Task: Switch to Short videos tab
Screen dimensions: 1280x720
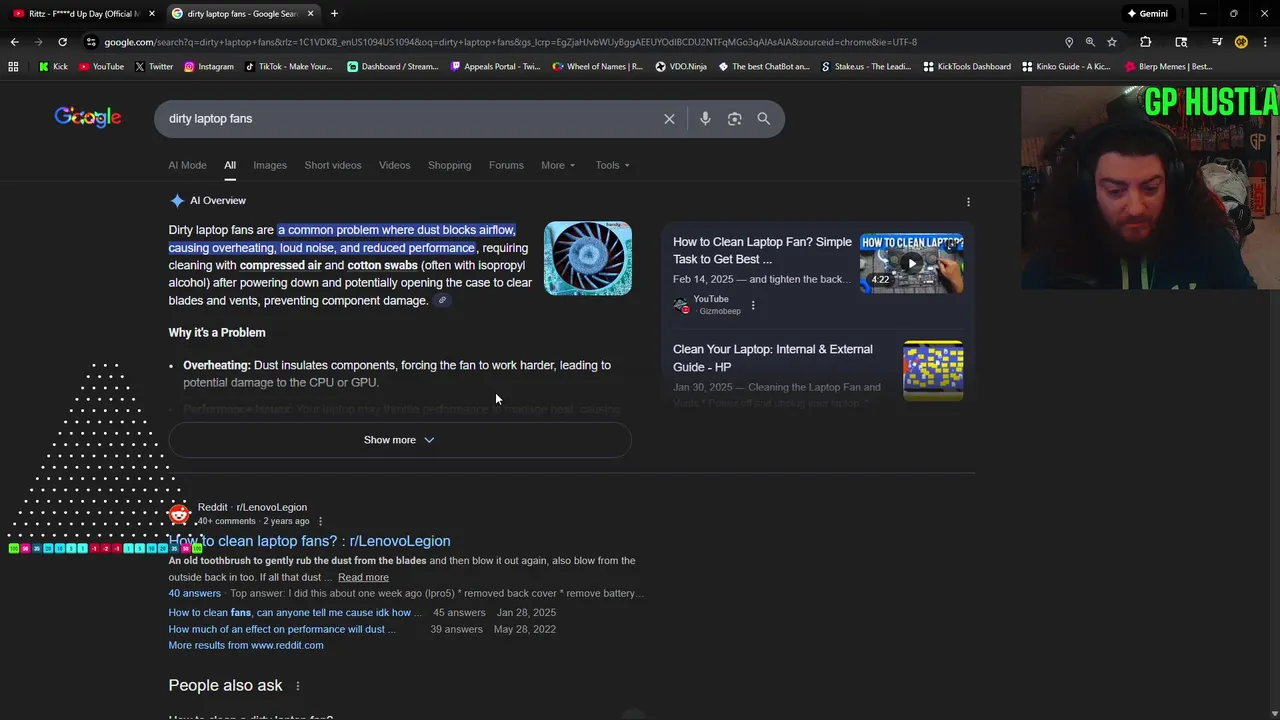Action: pos(333,166)
